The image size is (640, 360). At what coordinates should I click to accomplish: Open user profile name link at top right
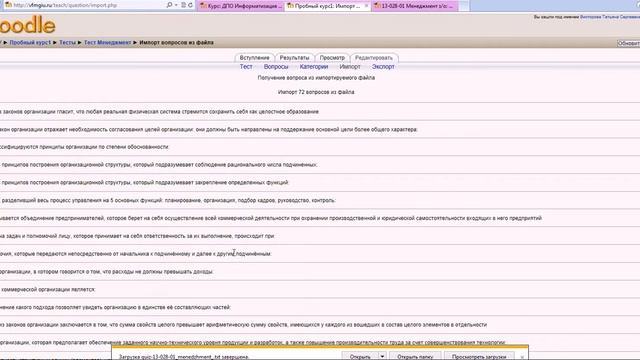click(610, 17)
